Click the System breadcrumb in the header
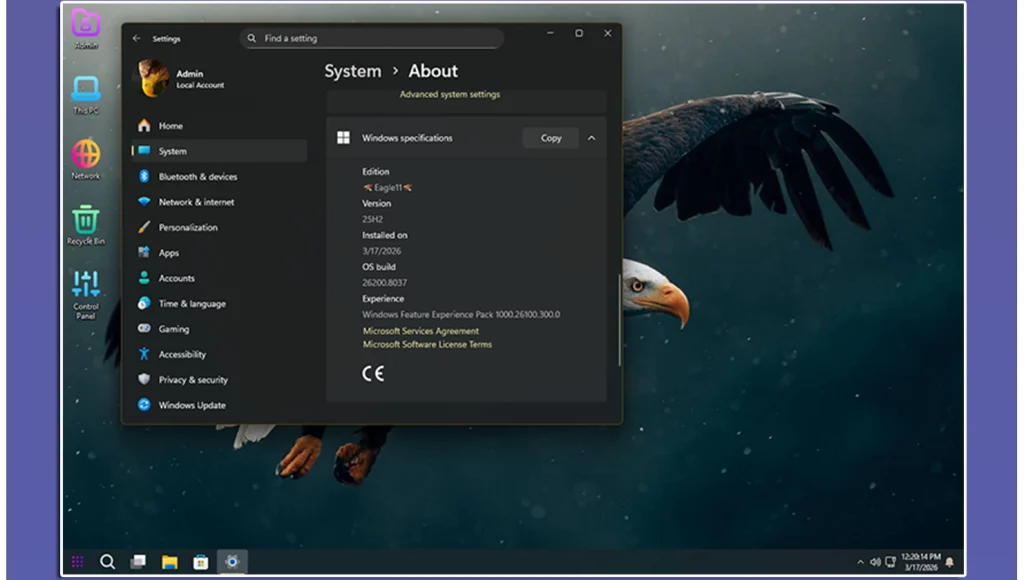The image size is (1024, 580). tap(352, 71)
